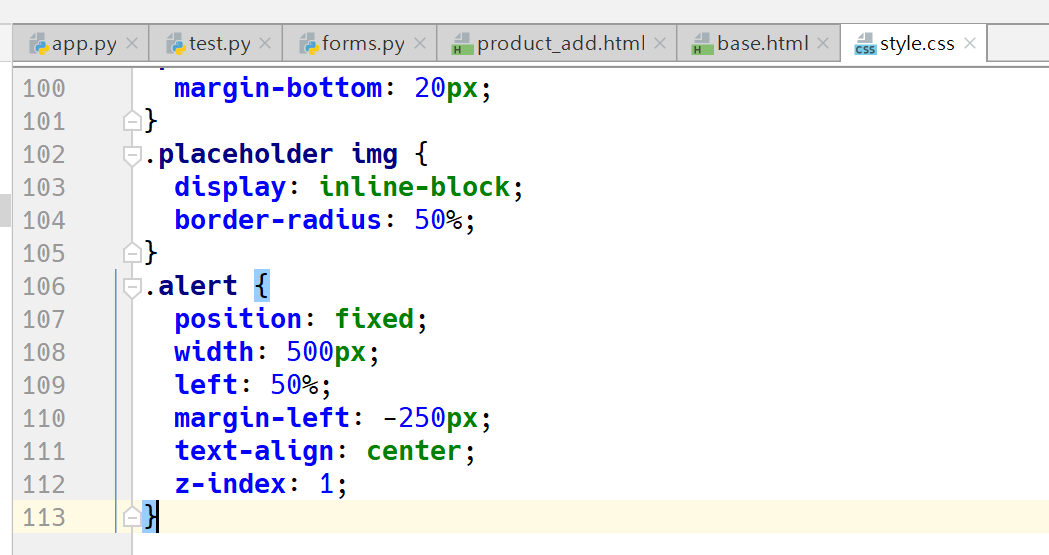Image resolution: width=1049 pixels, height=555 pixels.
Task: Click the Python file icon on app.py
Action: coord(39,44)
